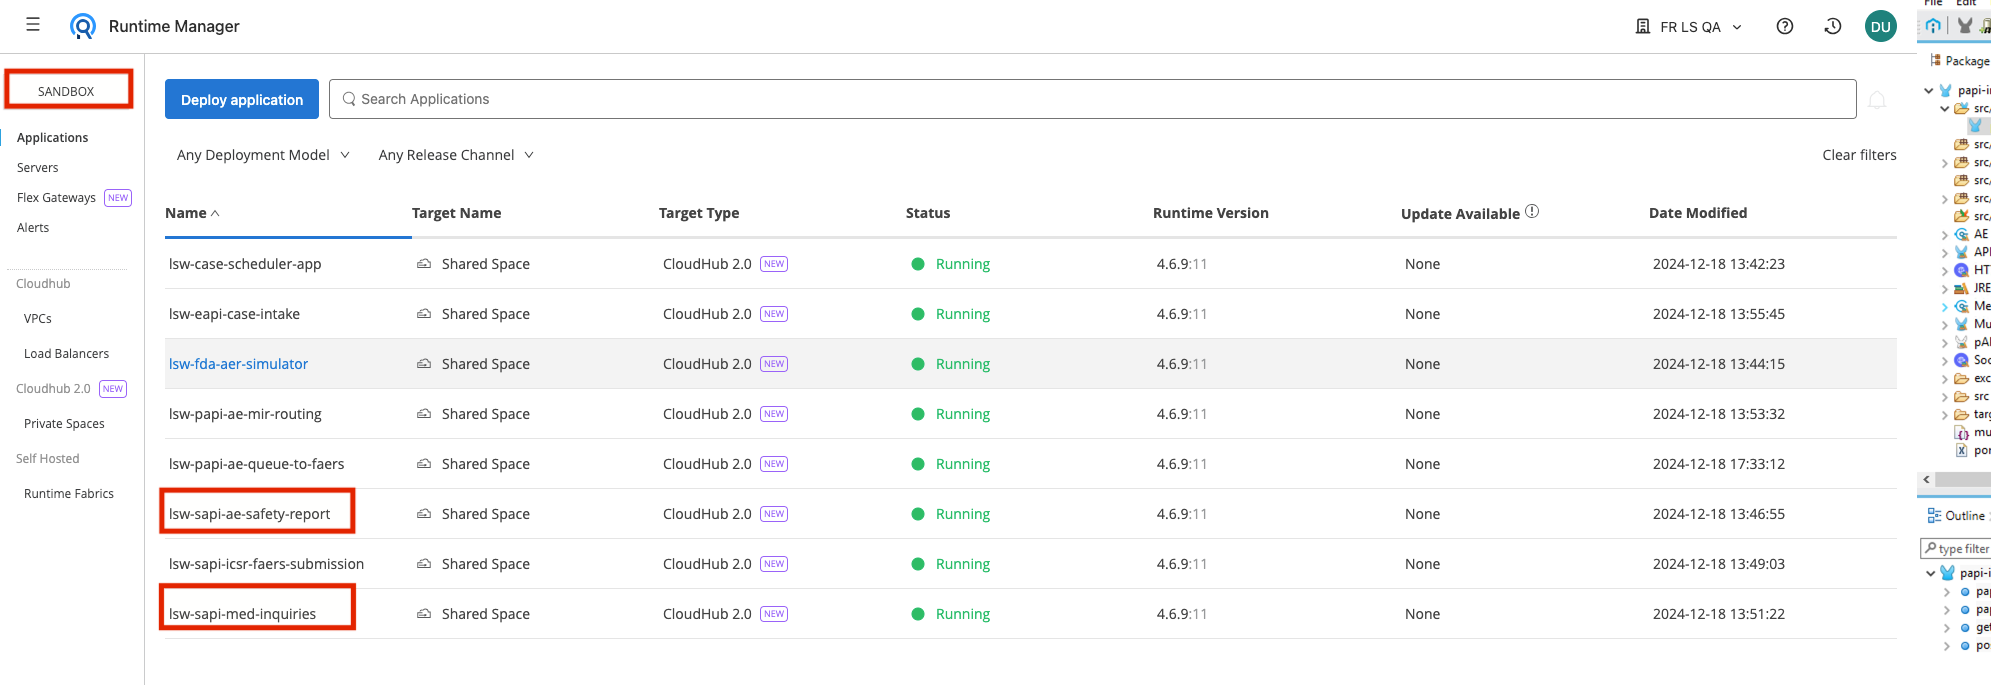Expand the Soc node in Package Explorer

pyautogui.click(x=1945, y=361)
